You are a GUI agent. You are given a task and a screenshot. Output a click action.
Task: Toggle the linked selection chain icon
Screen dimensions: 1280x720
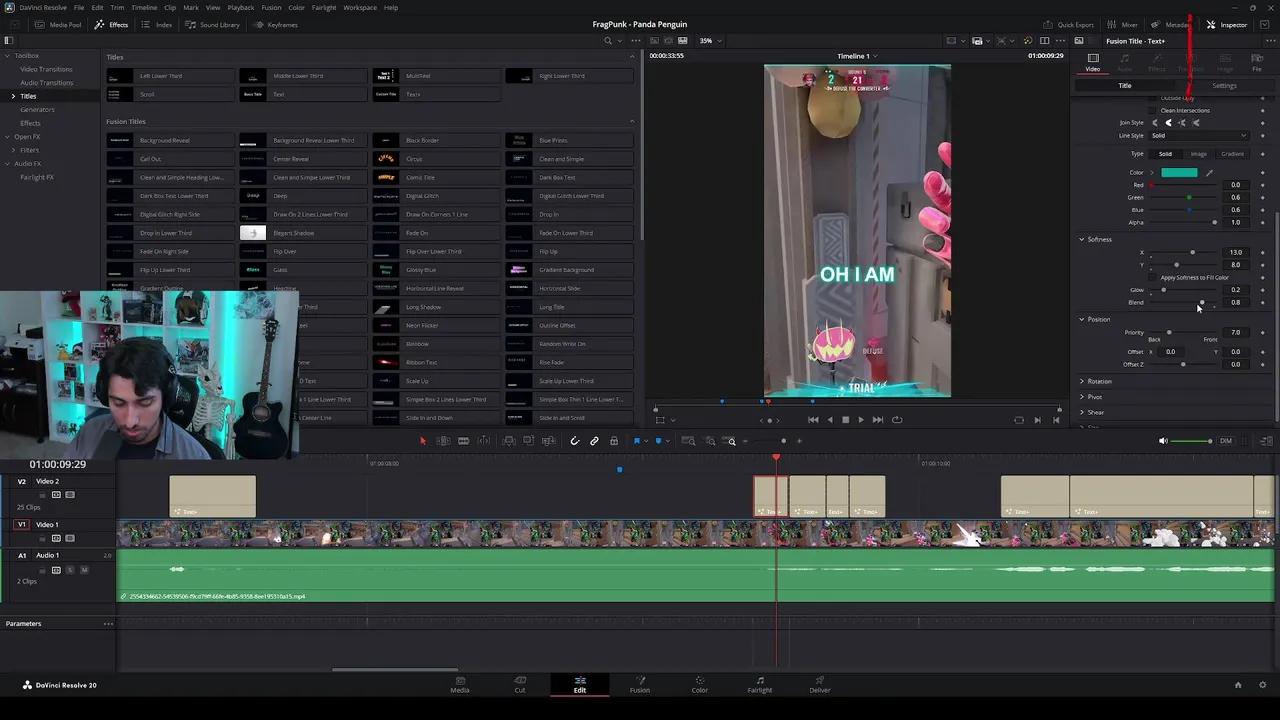594,441
